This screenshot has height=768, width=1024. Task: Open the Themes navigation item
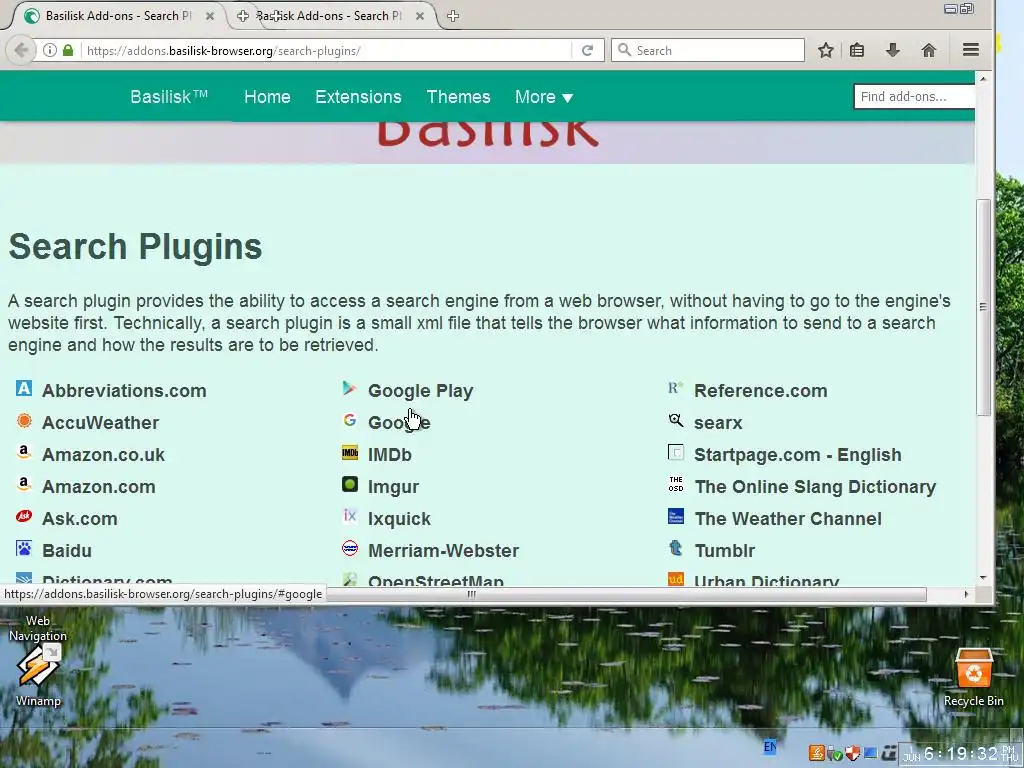pyautogui.click(x=458, y=97)
